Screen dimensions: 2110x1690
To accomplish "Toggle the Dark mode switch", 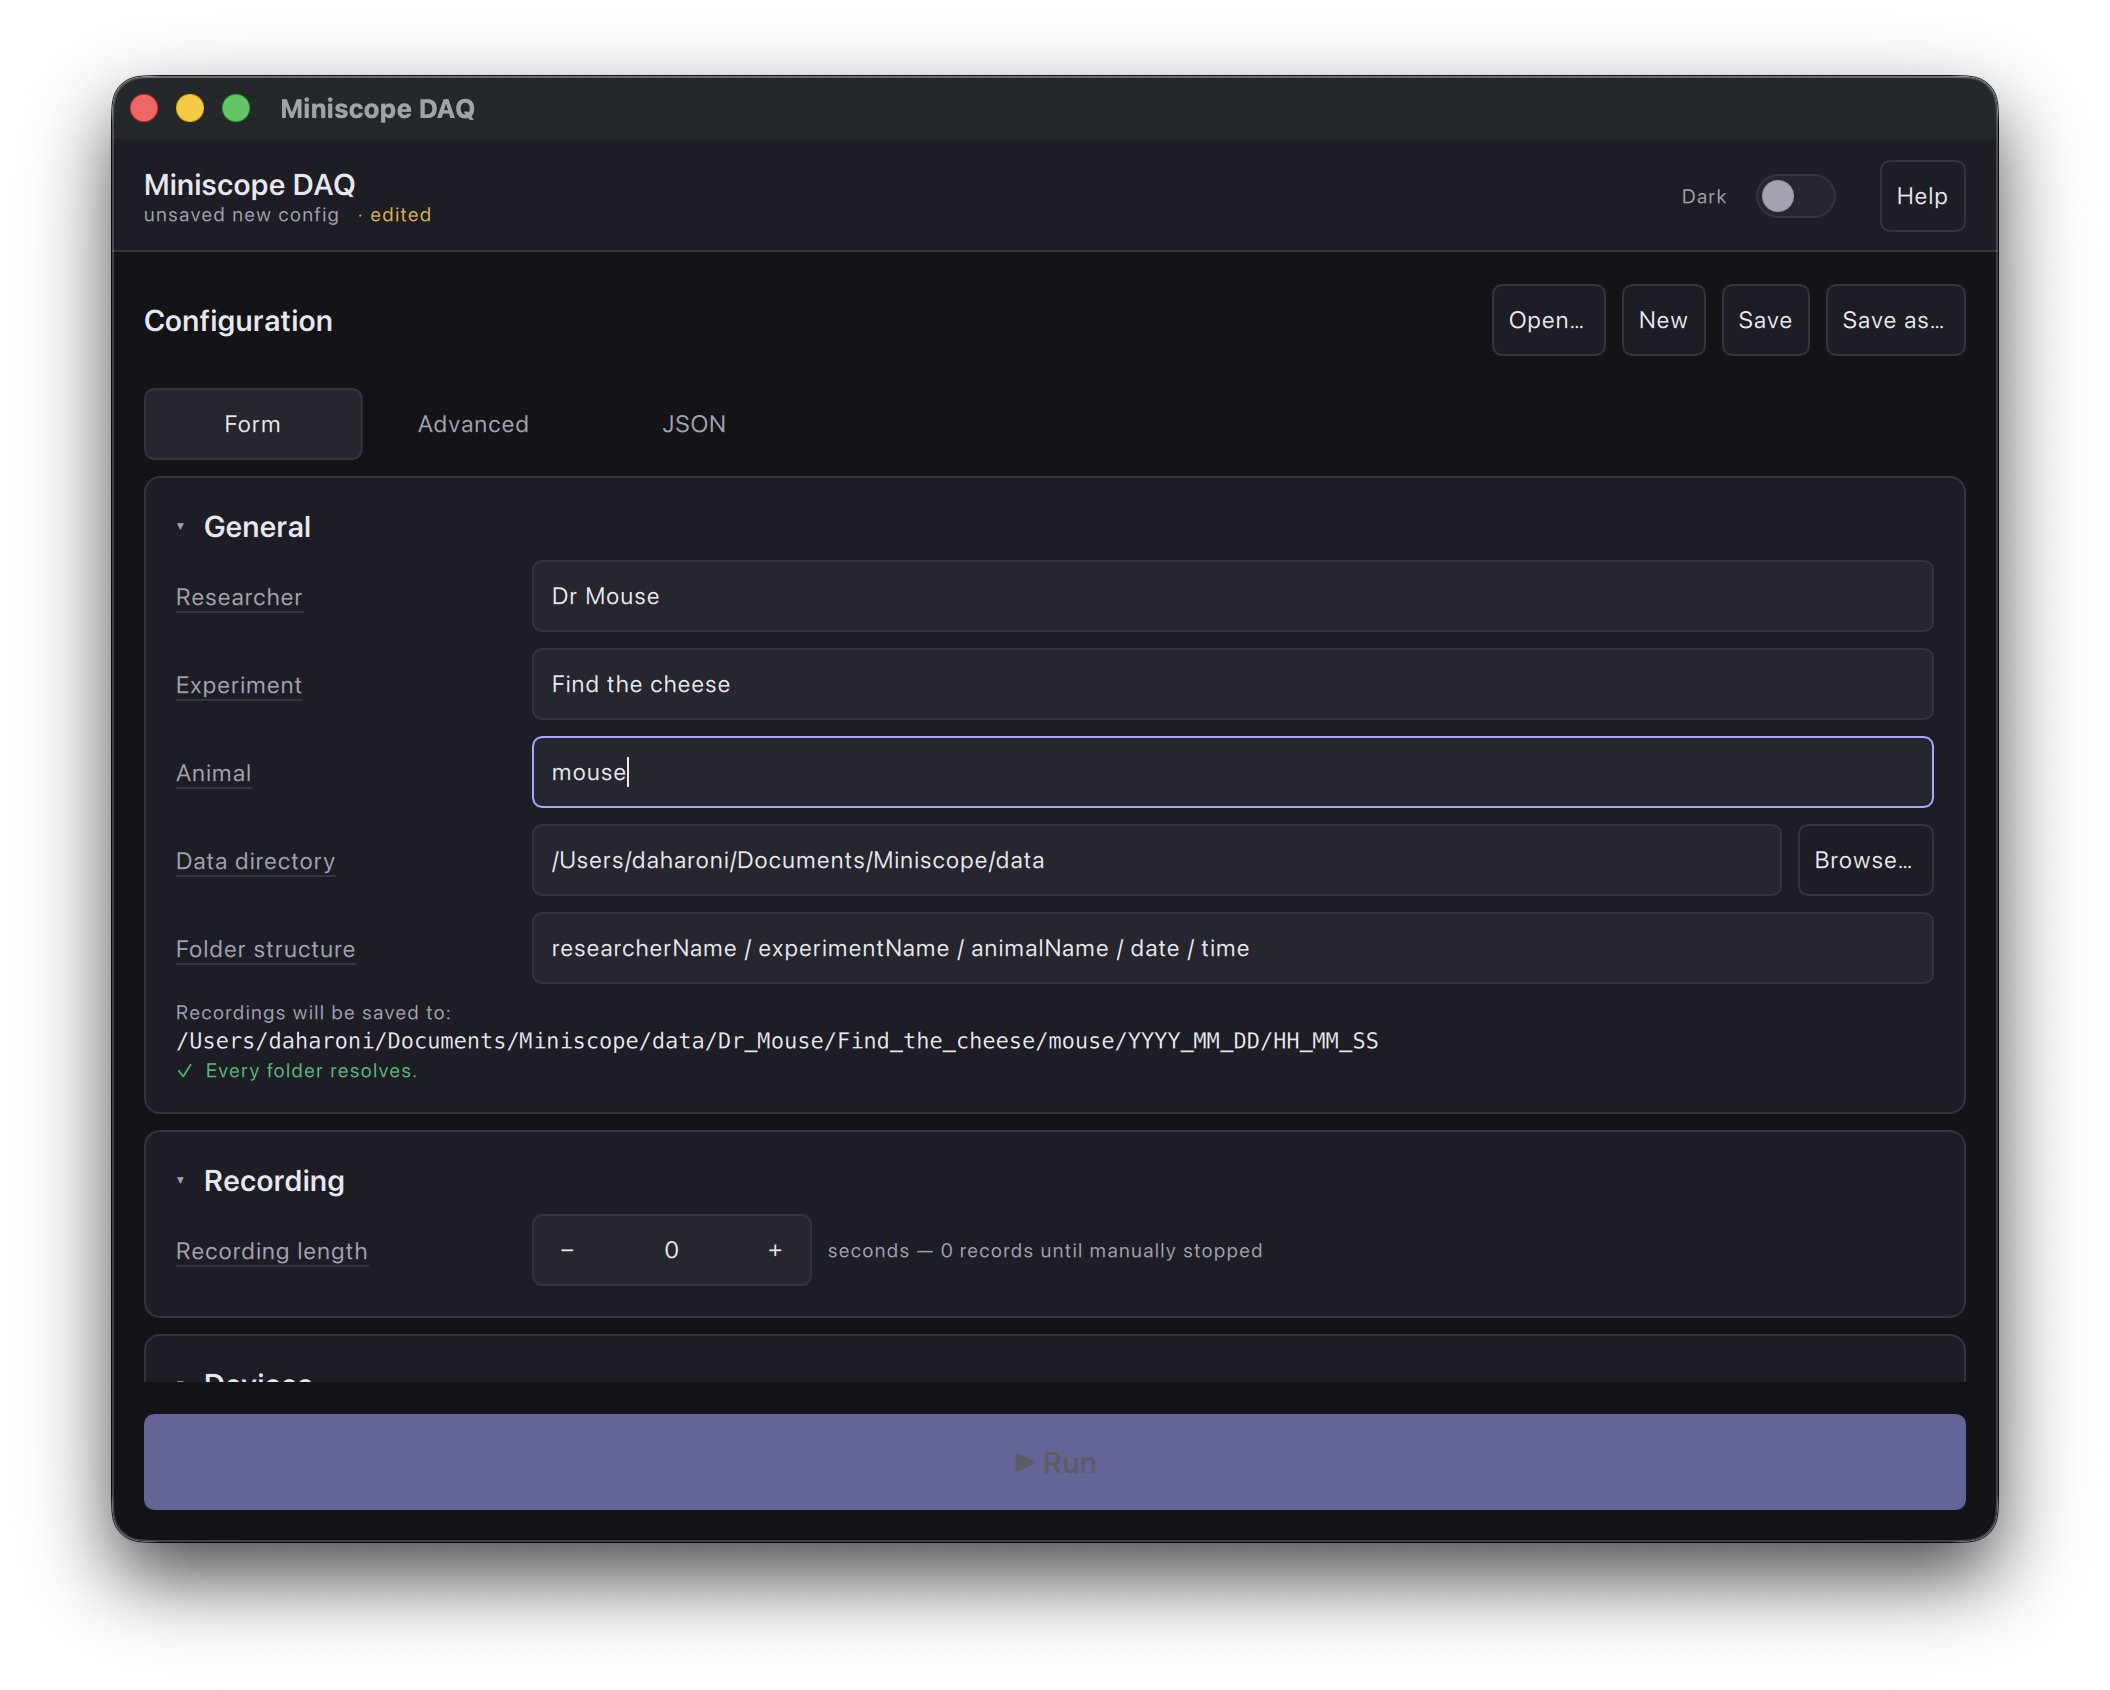I will 1795,196.
